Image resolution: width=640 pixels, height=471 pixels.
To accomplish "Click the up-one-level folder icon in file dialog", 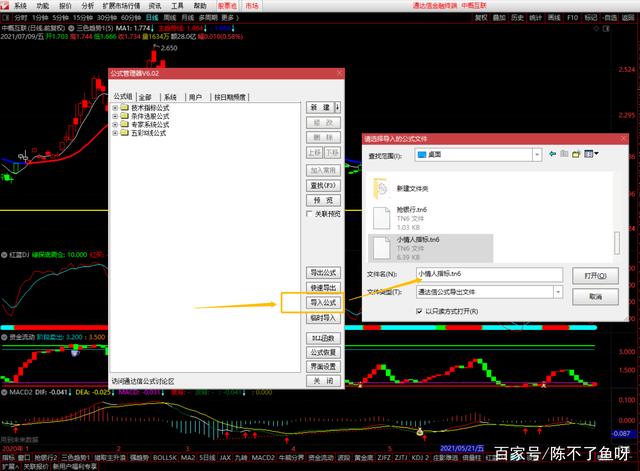I will tap(564, 154).
